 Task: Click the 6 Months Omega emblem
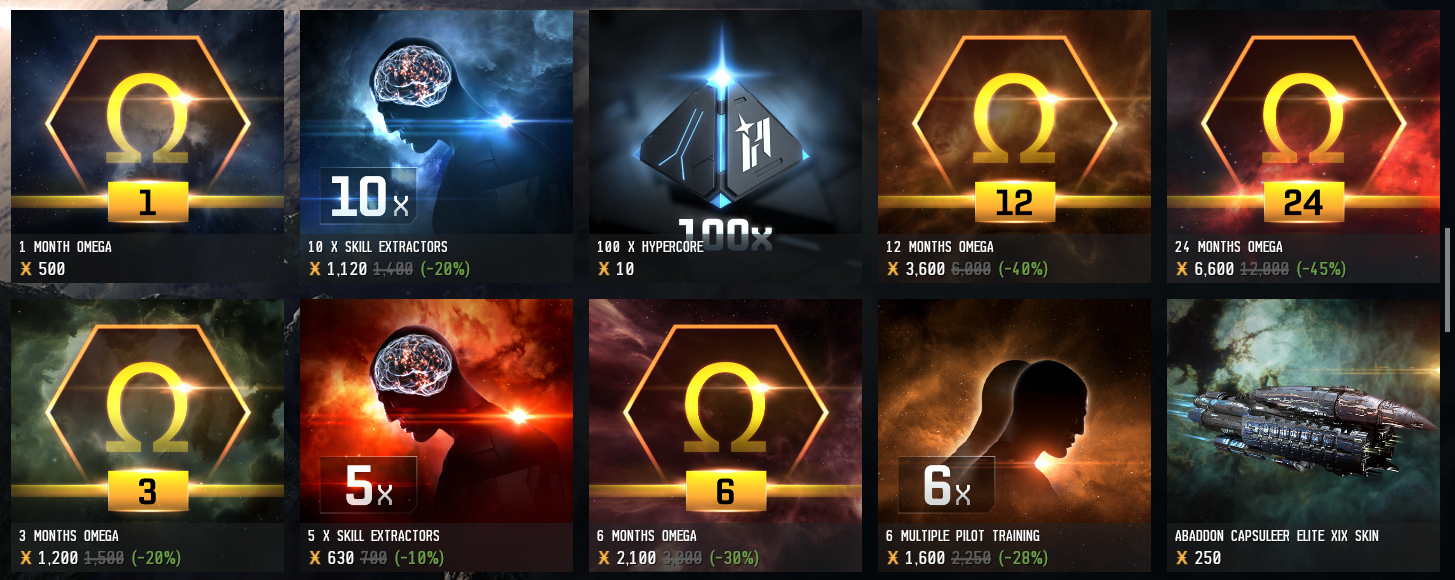point(725,411)
